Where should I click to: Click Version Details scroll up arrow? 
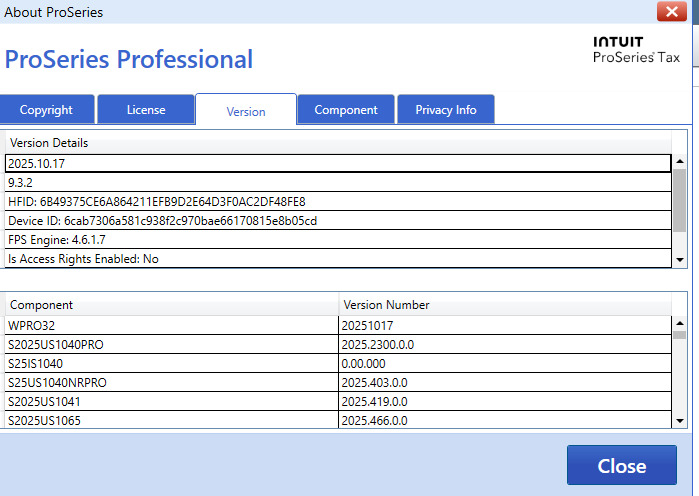coord(680,161)
